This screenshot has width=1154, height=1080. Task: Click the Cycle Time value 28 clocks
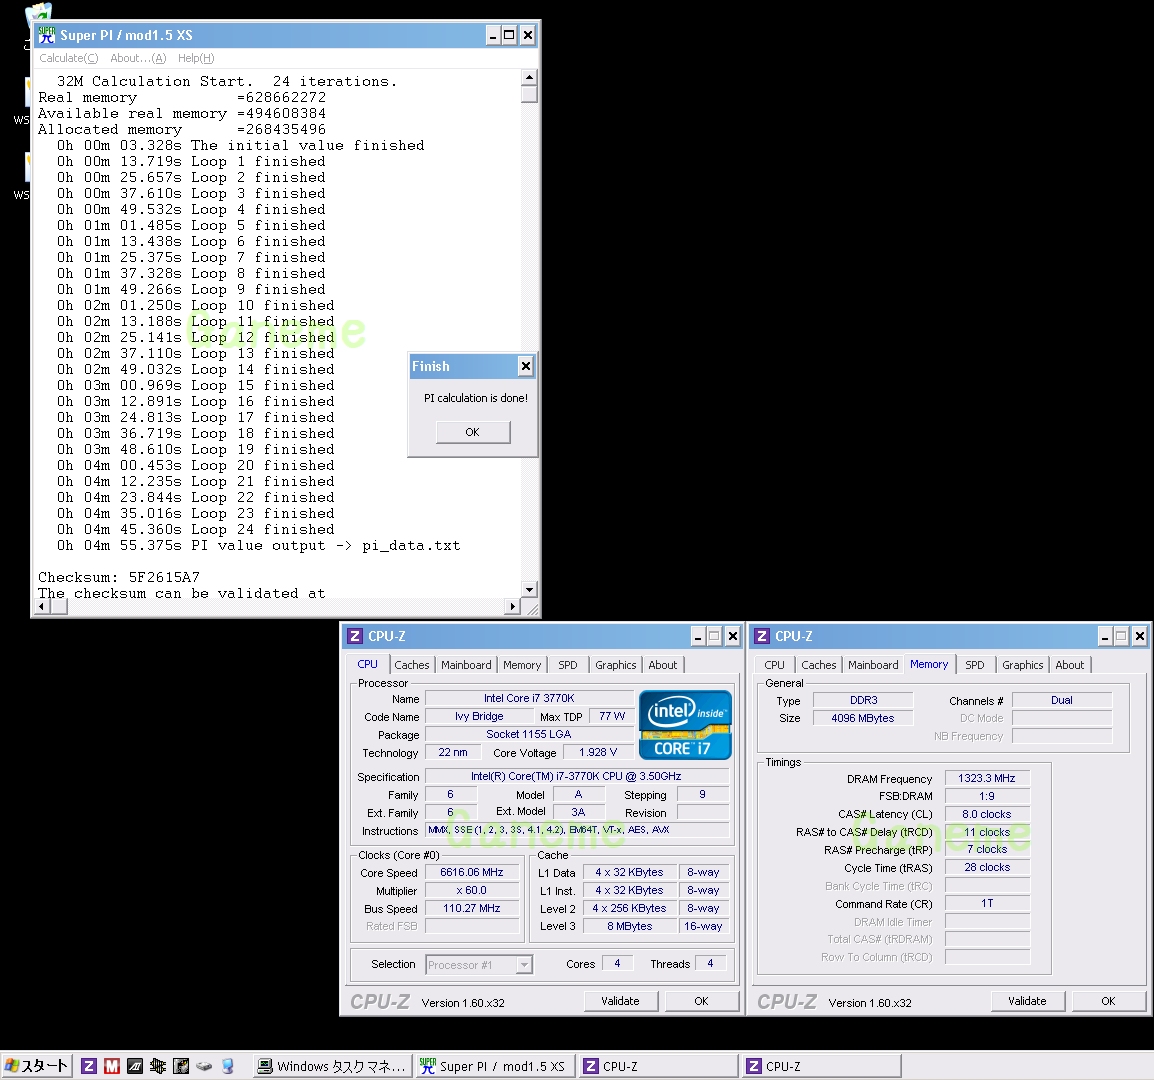pos(987,867)
